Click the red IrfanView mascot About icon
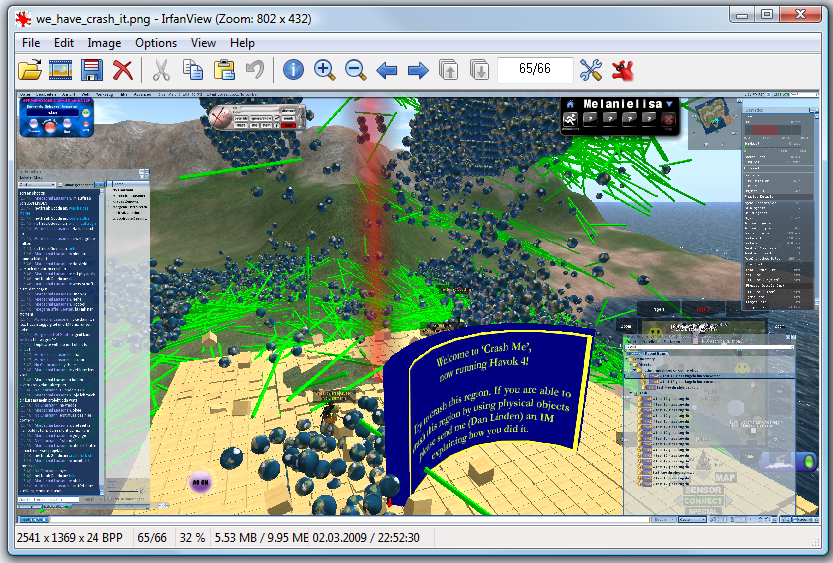Viewport: 833px width, 563px height. click(623, 70)
